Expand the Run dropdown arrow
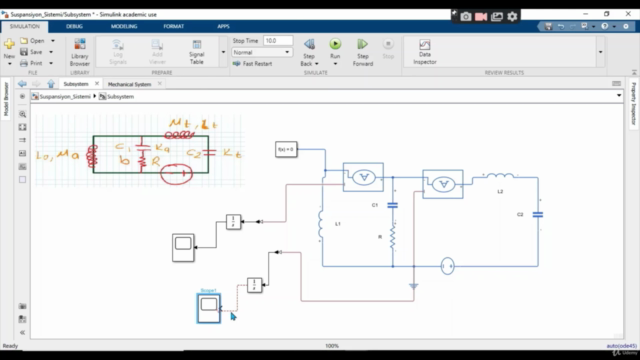Viewport: 640px width, 360px height. click(335, 64)
